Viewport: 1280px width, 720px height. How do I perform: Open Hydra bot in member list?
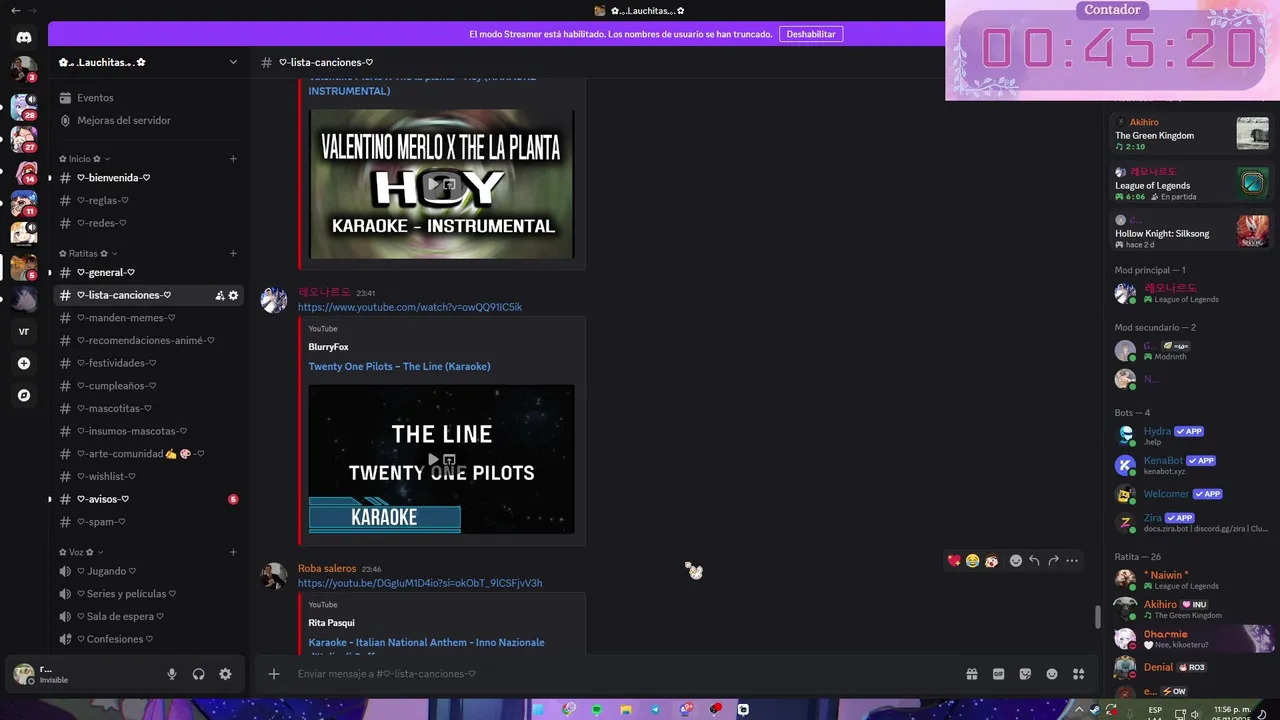1190,435
